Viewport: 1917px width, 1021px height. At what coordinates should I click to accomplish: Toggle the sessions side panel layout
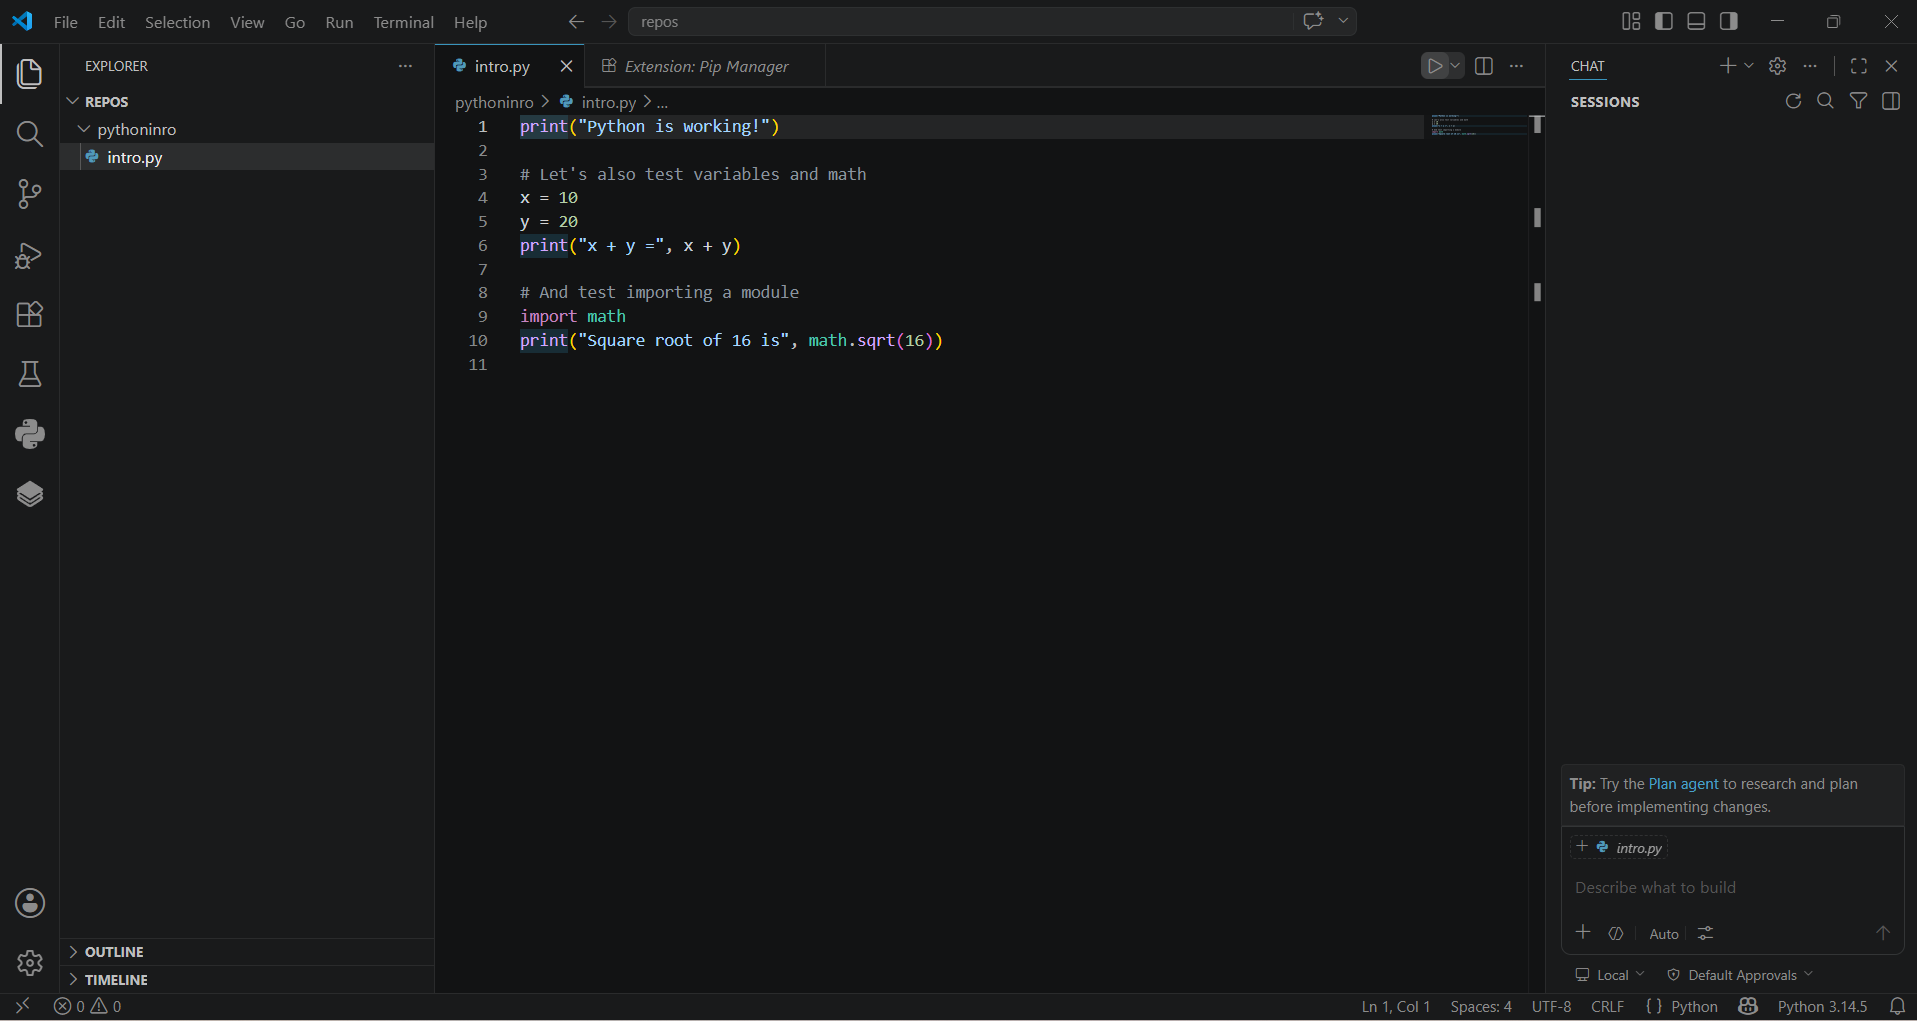tap(1891, 101)
